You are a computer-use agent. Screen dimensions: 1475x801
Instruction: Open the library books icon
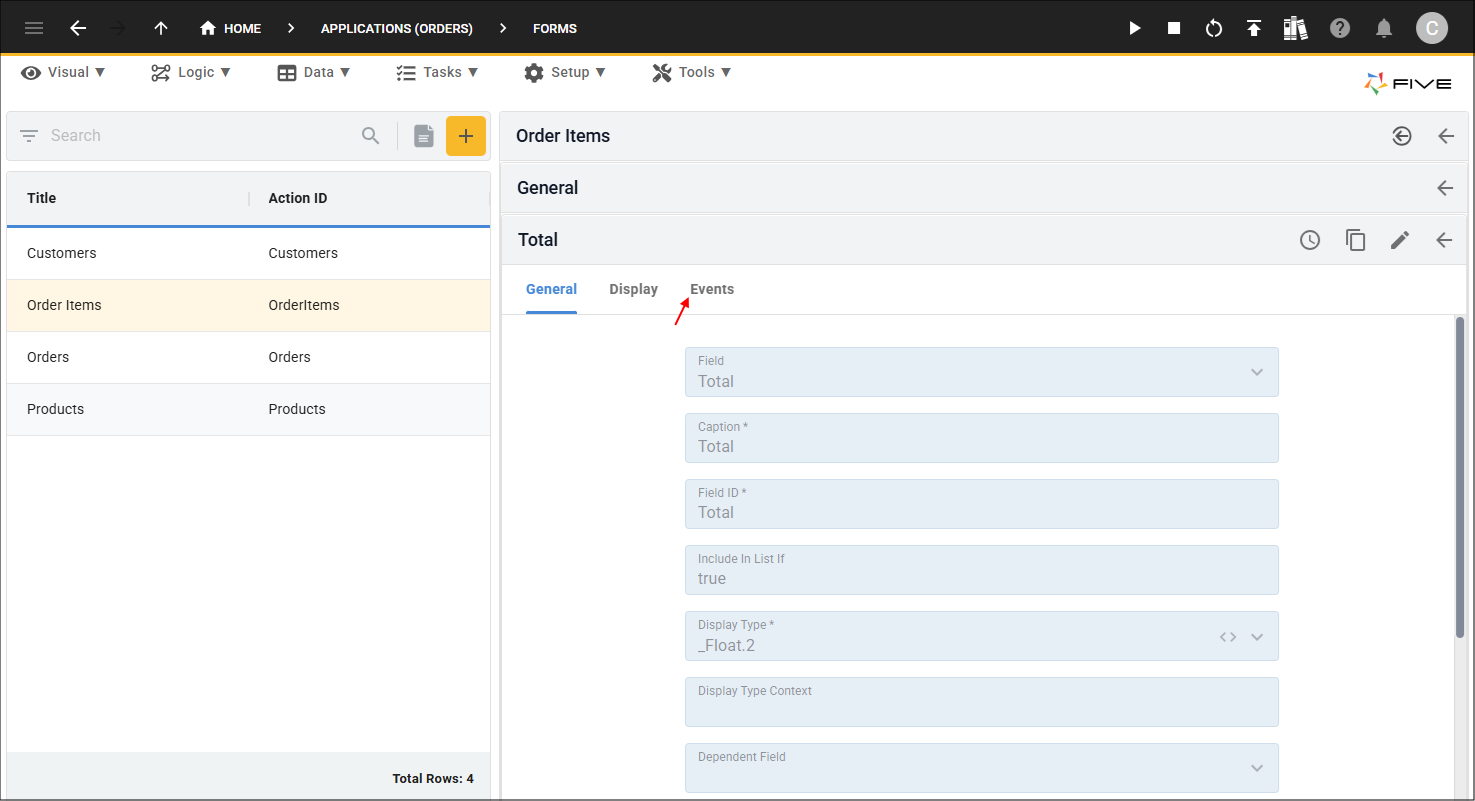pyautogui.click(x=1295, y=28)
